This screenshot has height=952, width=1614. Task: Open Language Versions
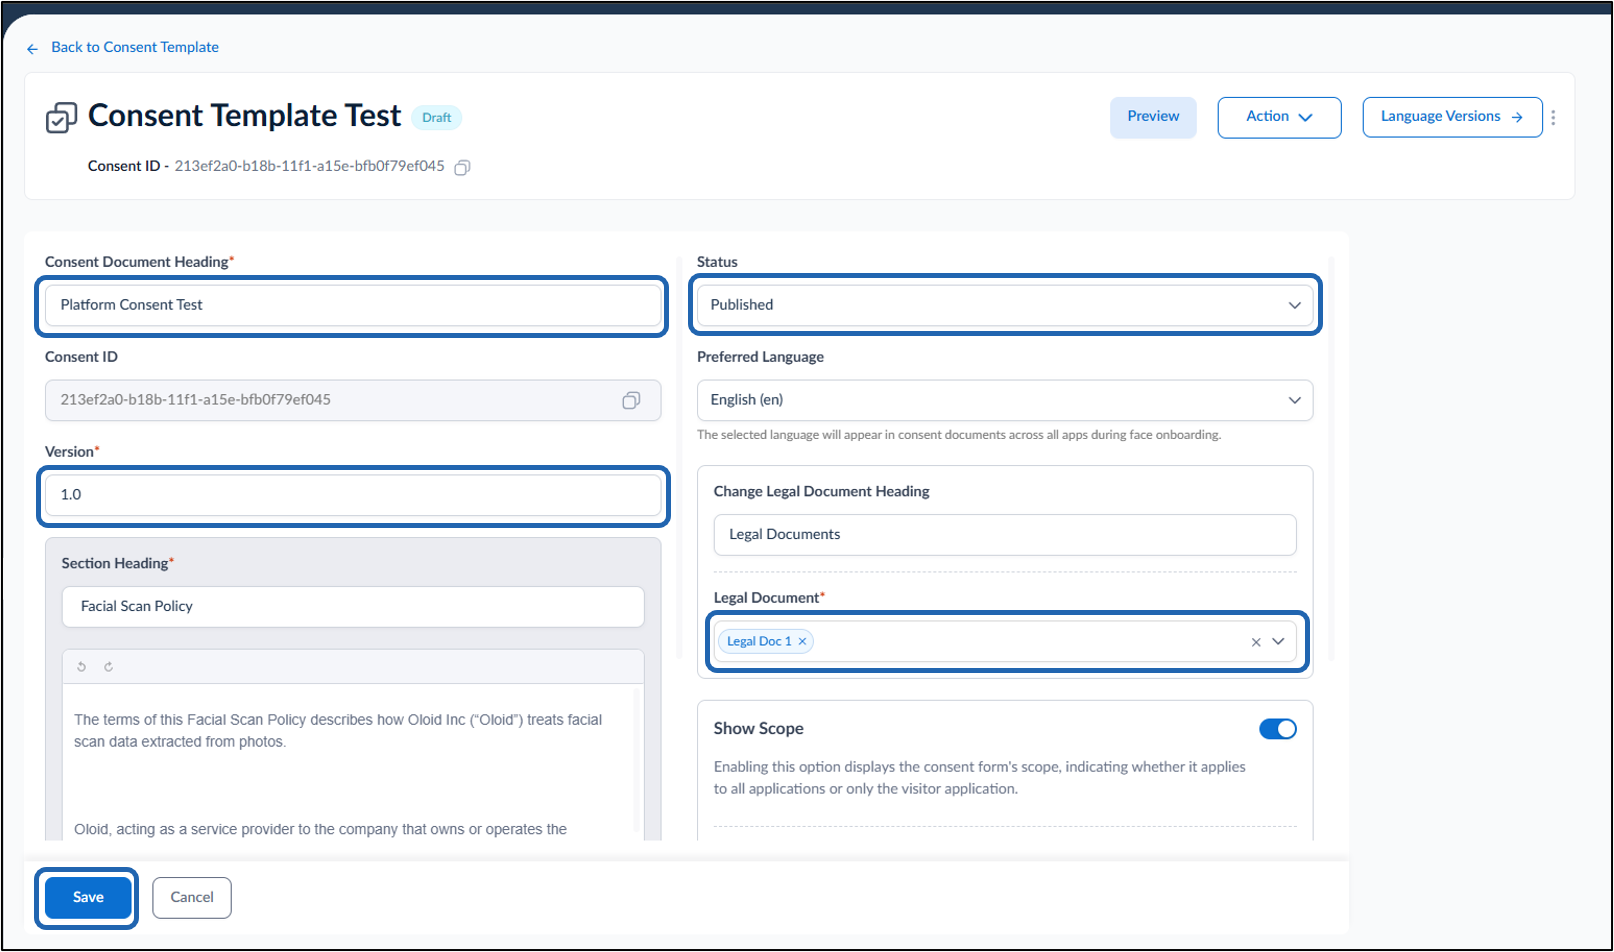pos(1452,117)
